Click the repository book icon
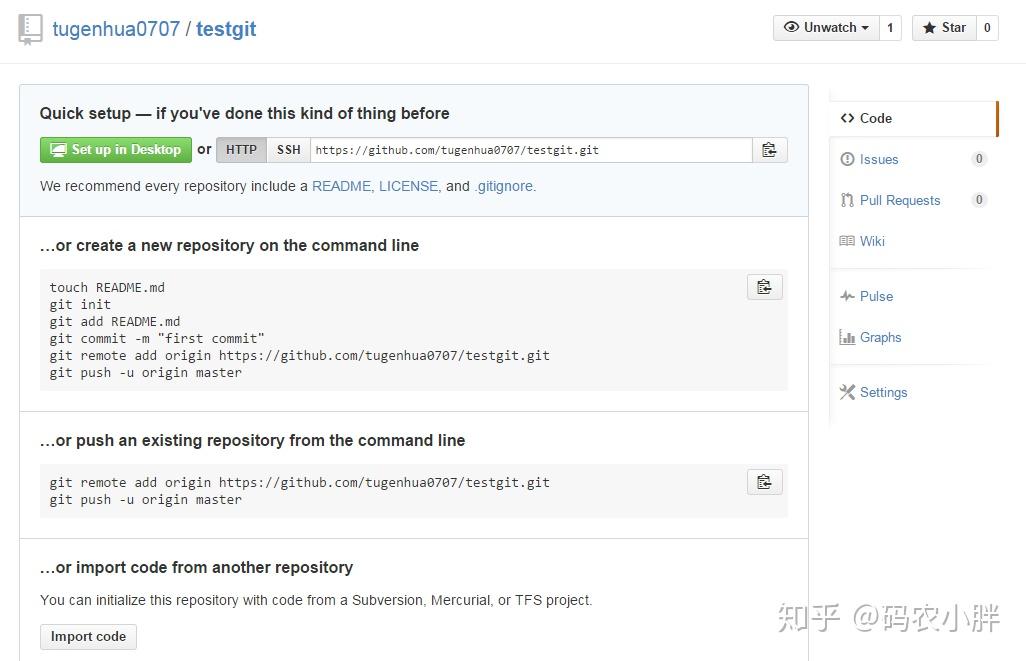This screenshot has width=1026, height=661. [30, 27]
